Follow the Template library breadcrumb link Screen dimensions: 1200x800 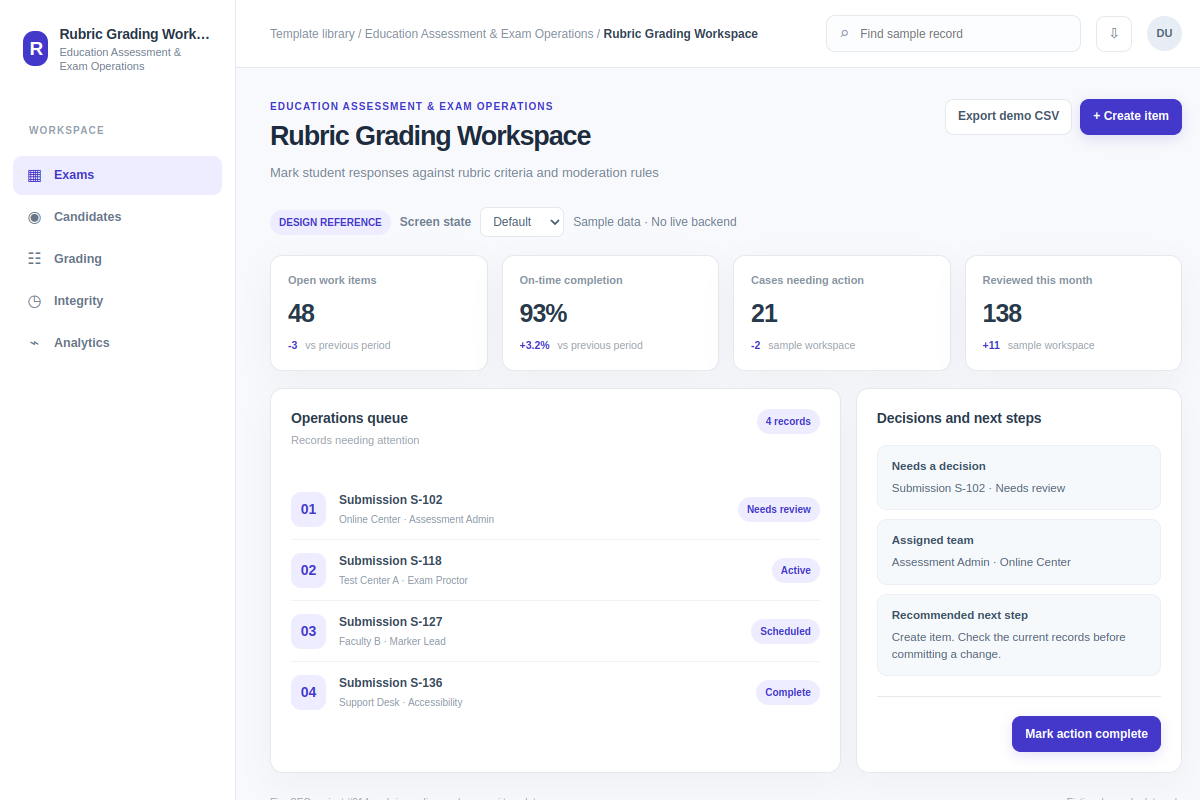click(312, 34)
